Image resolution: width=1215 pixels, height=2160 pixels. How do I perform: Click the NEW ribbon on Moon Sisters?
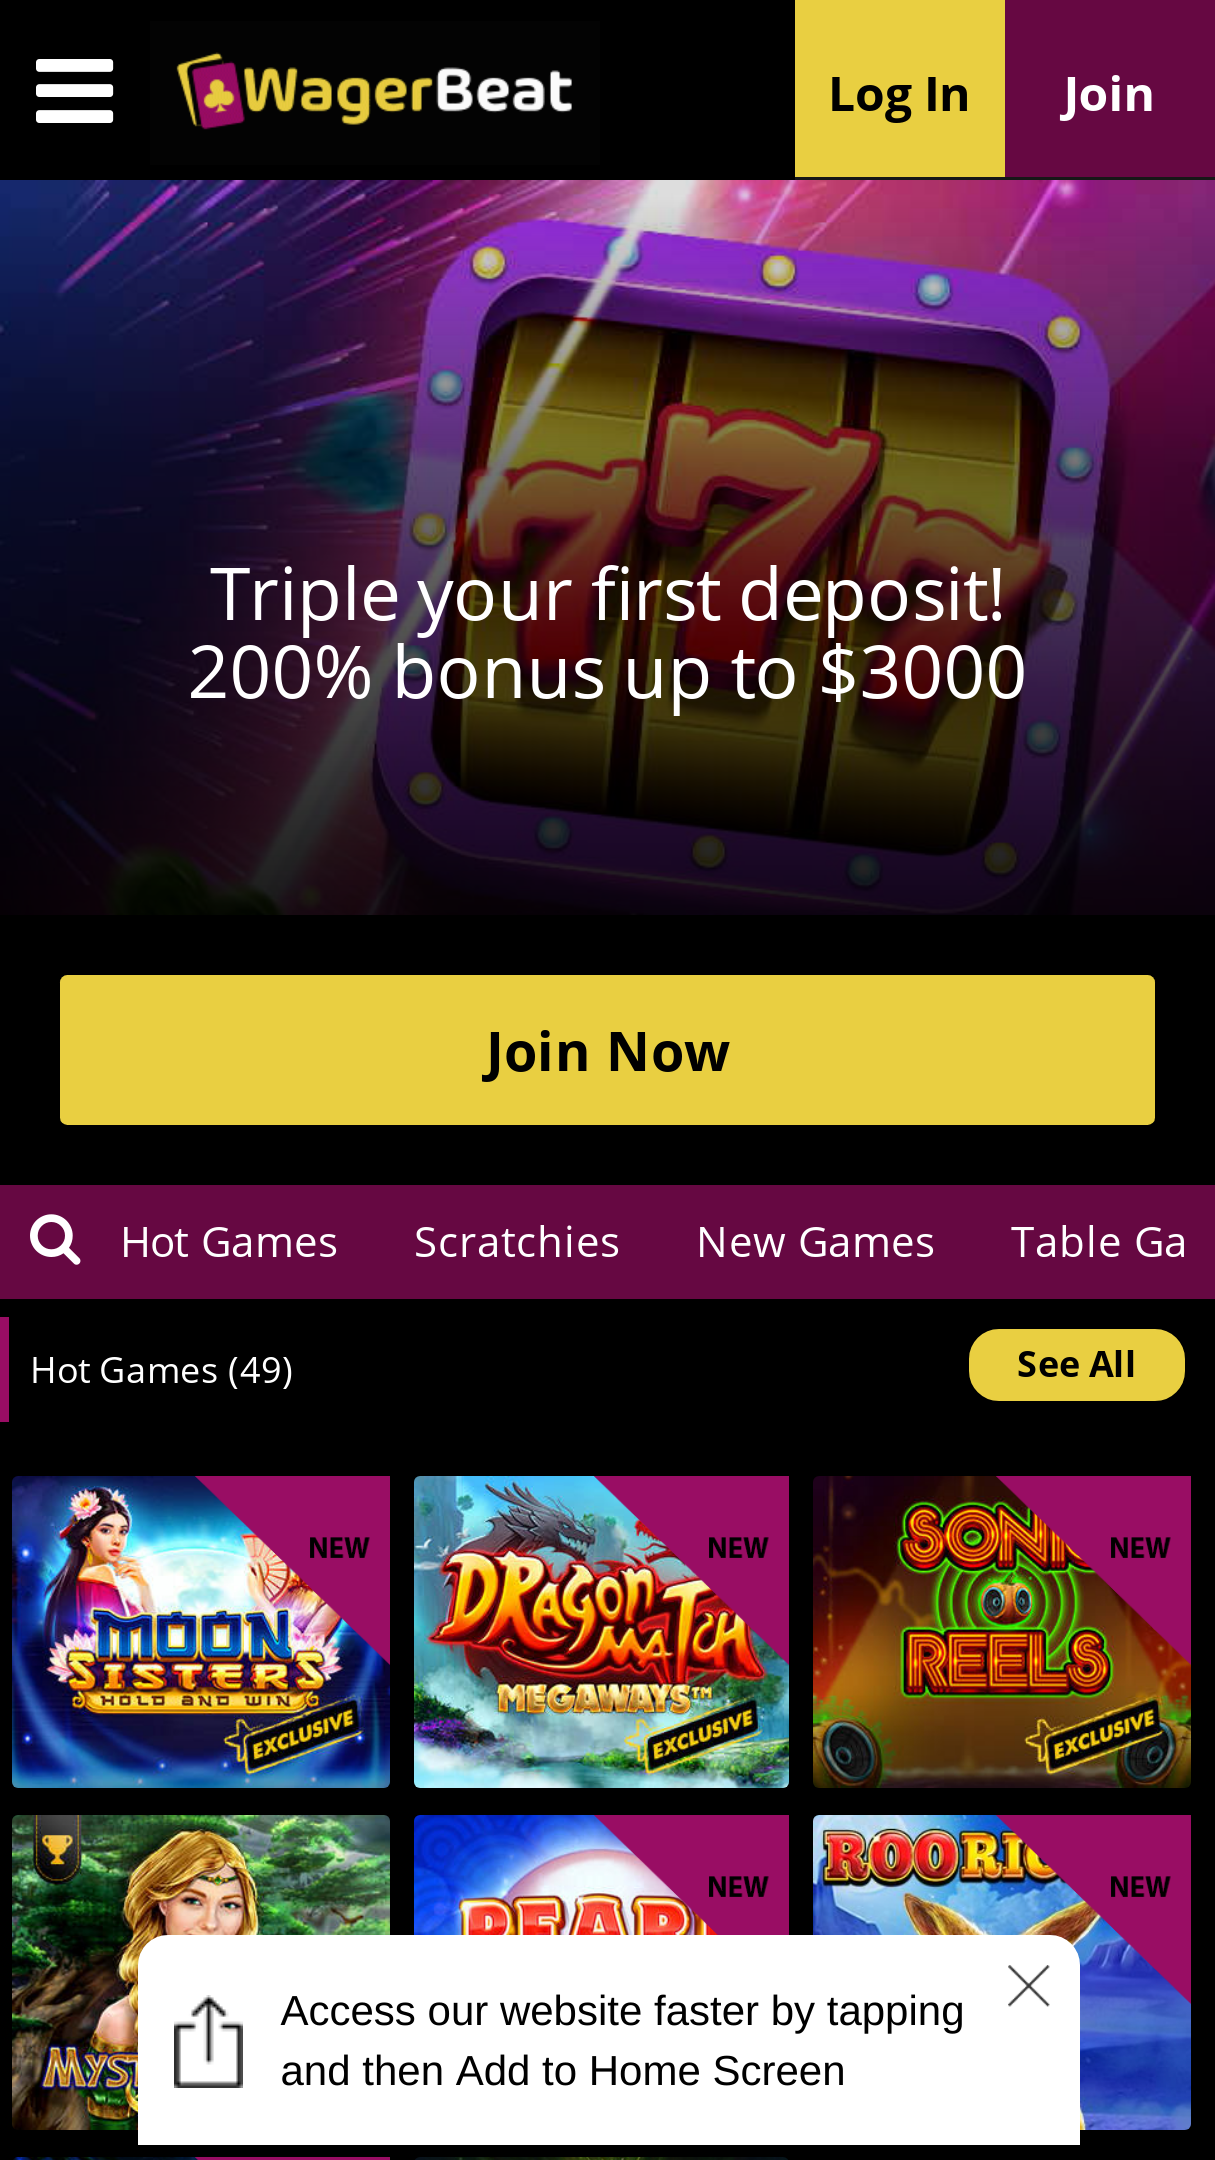(x=339, y=1548)
